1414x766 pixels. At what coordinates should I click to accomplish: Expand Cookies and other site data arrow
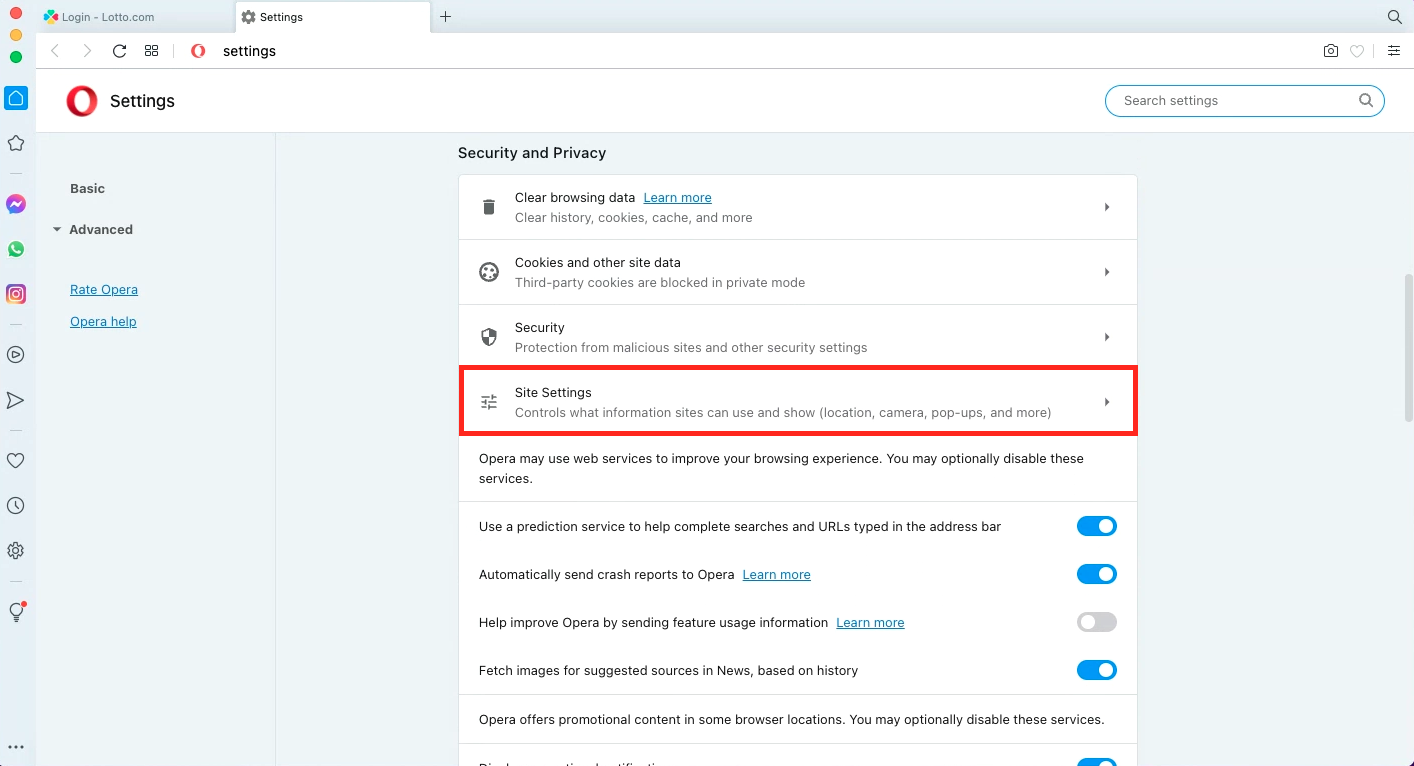tap(1107, 272)
